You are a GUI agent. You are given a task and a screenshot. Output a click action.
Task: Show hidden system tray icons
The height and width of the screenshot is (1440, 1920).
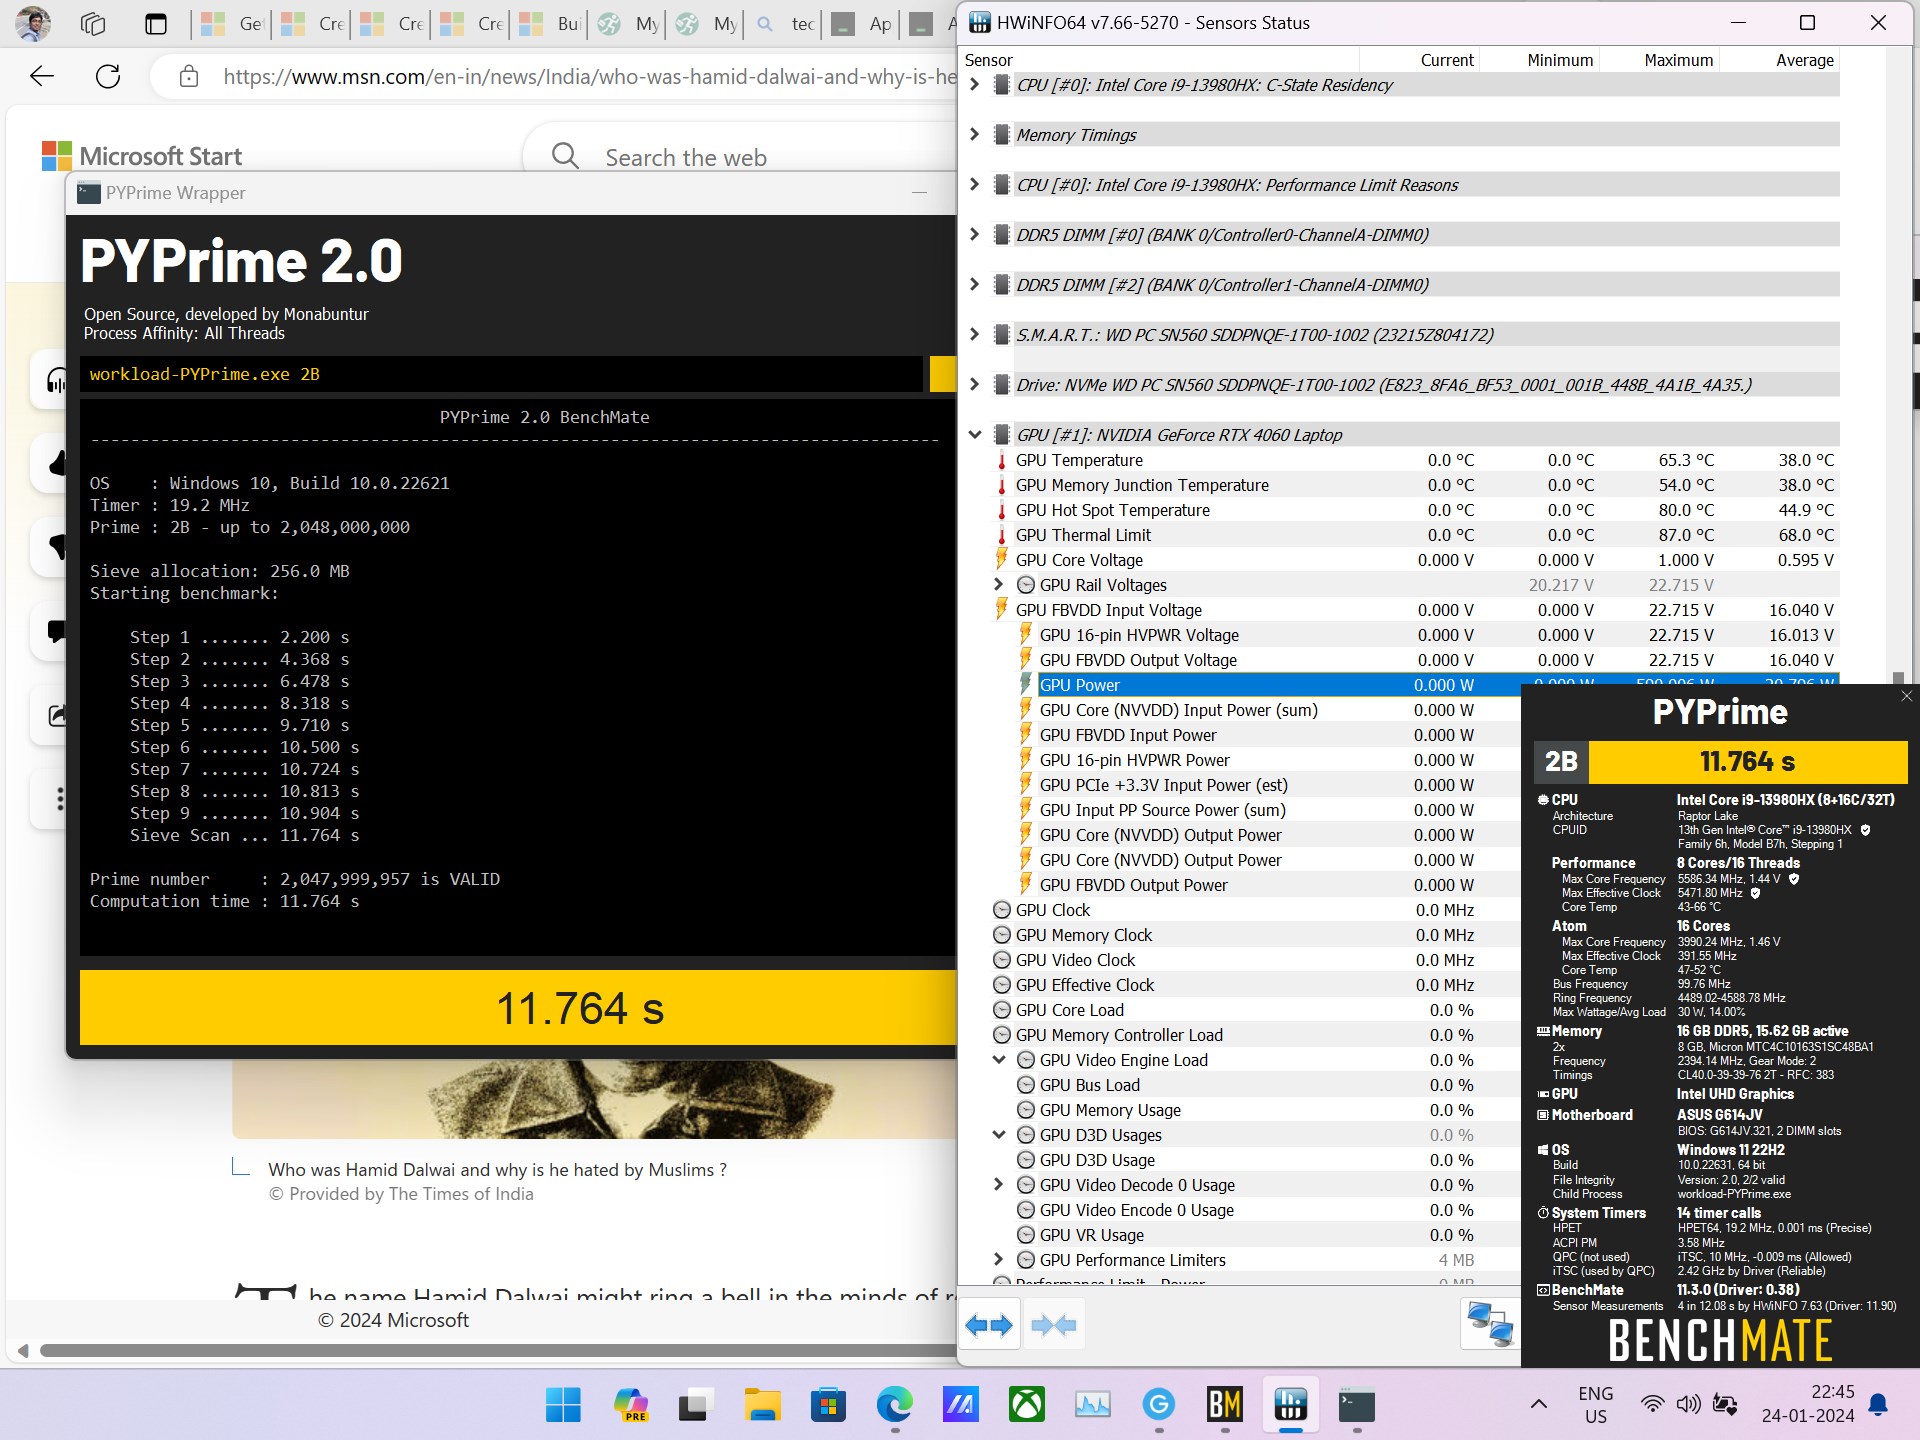pyautogui.click(x=1539, y=1405)
